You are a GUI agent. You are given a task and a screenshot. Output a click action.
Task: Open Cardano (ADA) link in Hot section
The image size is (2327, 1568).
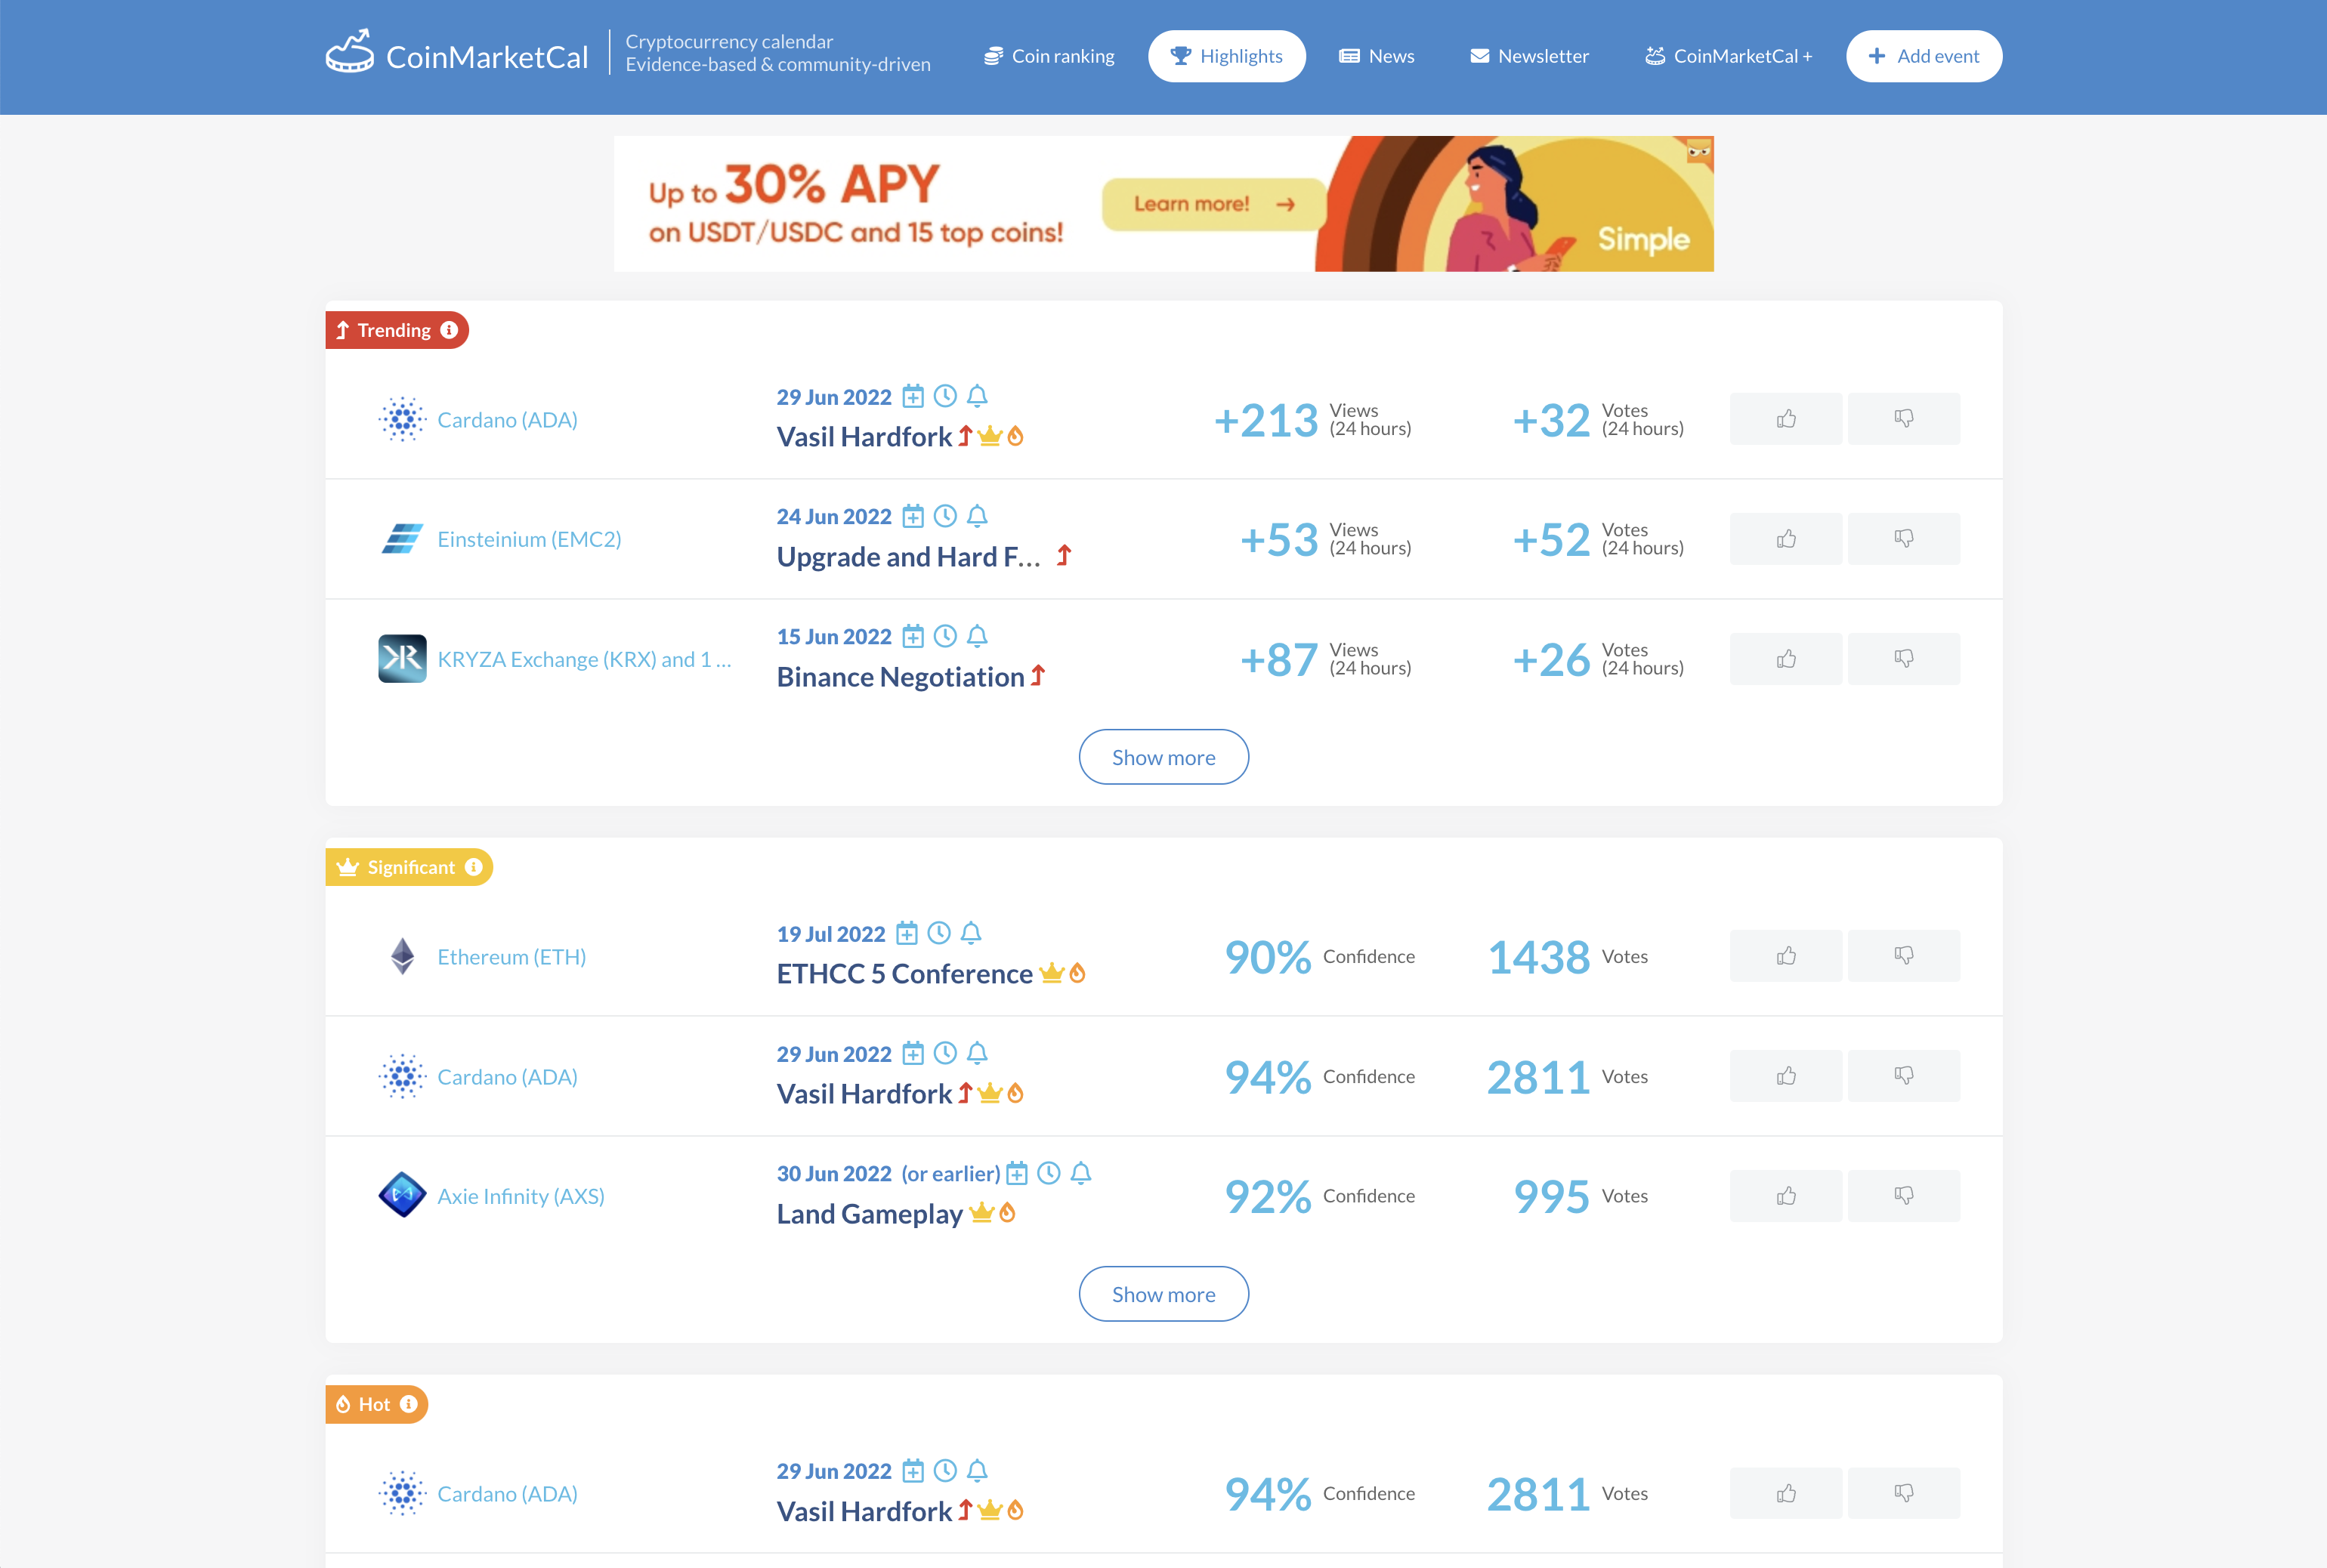tap(507, 1493)
